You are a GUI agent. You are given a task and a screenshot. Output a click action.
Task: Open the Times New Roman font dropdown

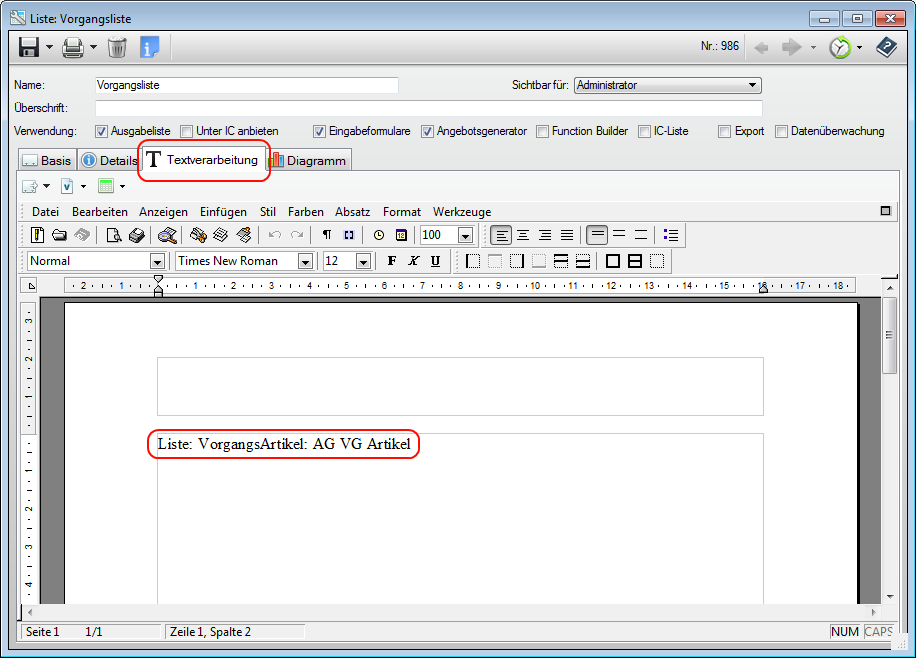[x=305, y=260]
